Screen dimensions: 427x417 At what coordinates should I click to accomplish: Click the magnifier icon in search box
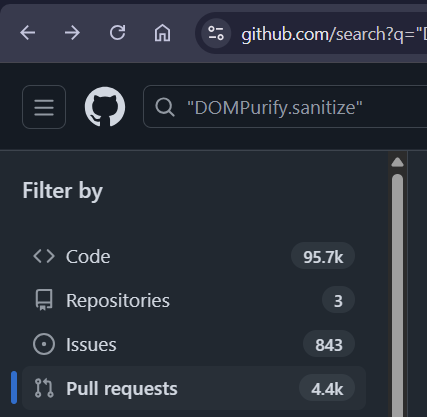(165, 107)
